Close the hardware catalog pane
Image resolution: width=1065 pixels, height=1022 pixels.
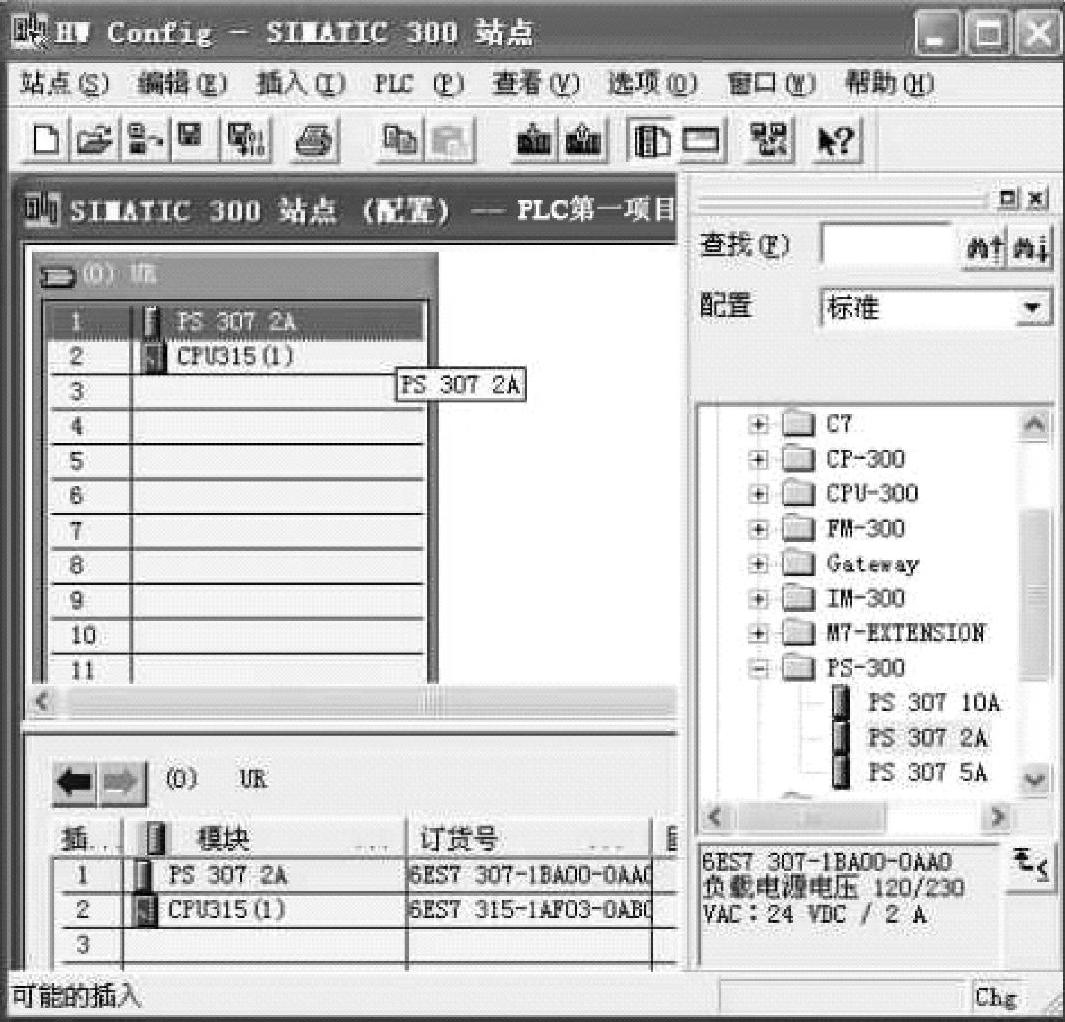point(1036,198)
